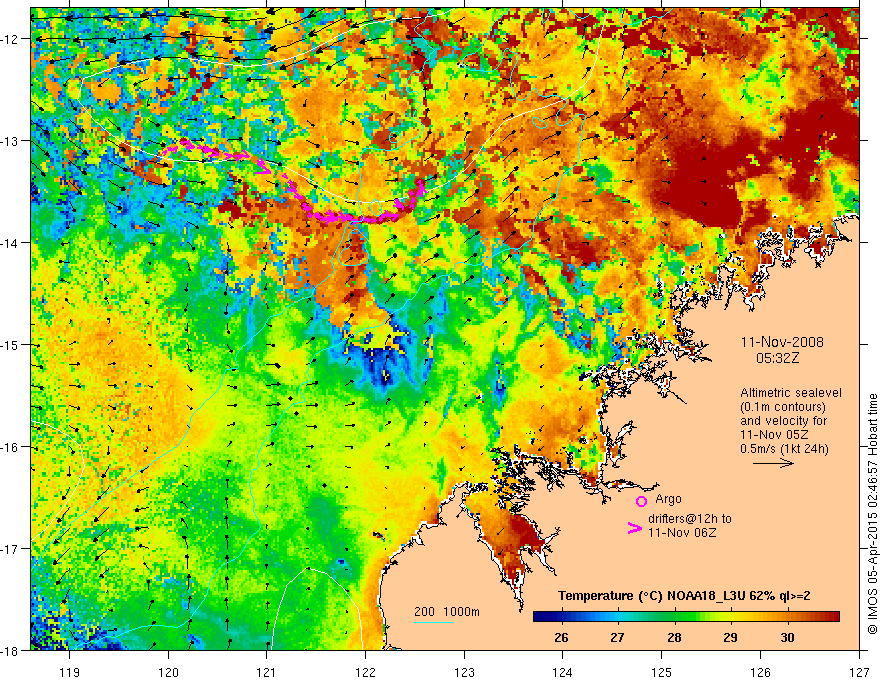The width and height of the screenshot is (880, 680).
Task: Click the 'Argo' legend label
Action: (x=668, y=499)
